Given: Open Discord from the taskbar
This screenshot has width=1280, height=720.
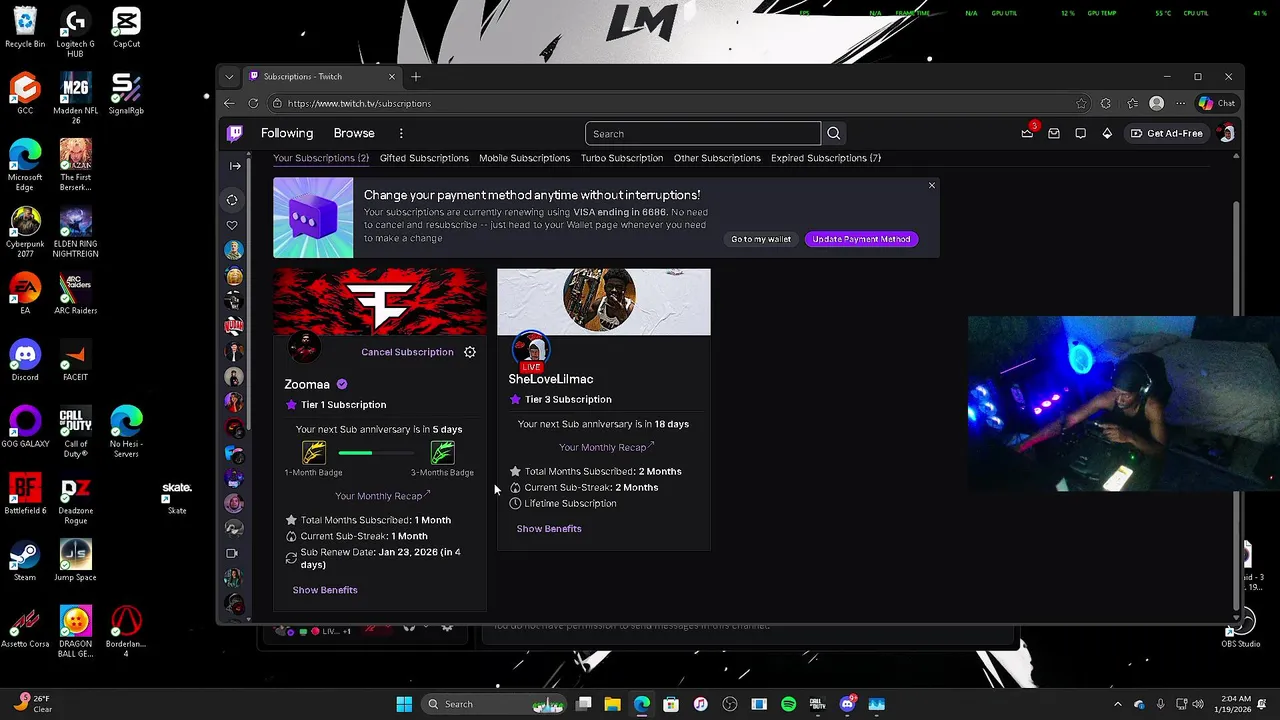Looking at the screenshot, I should coord(847,704).
